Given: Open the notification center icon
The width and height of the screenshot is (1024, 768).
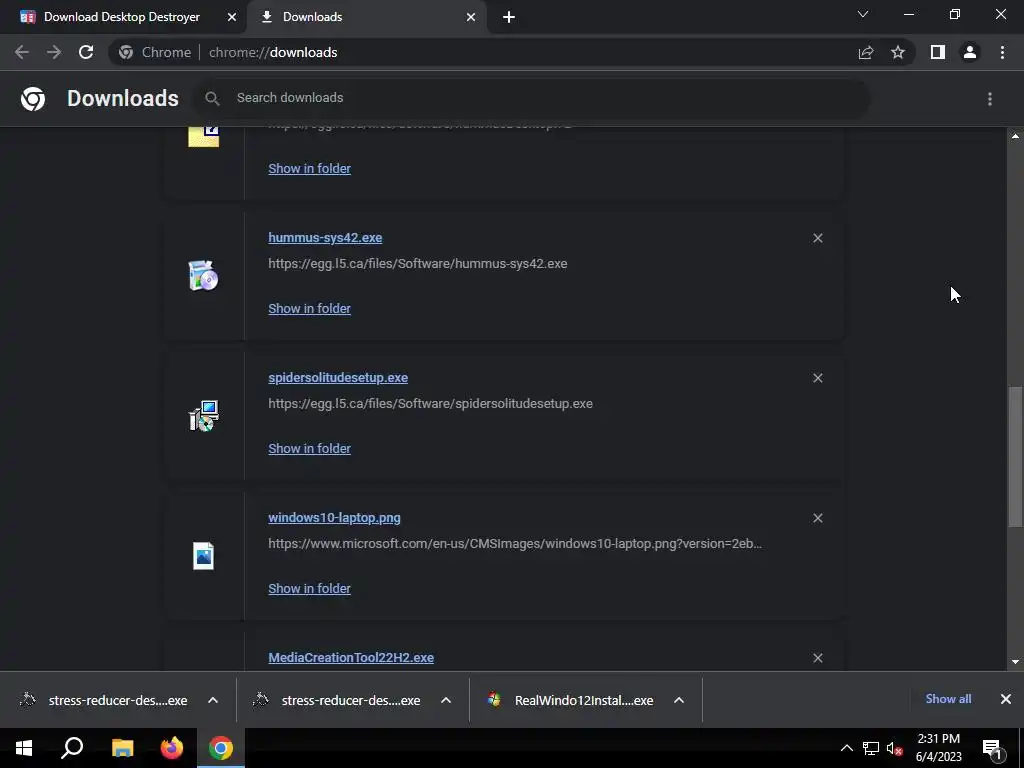Looking at the screenshot, I should coord(992,748).
